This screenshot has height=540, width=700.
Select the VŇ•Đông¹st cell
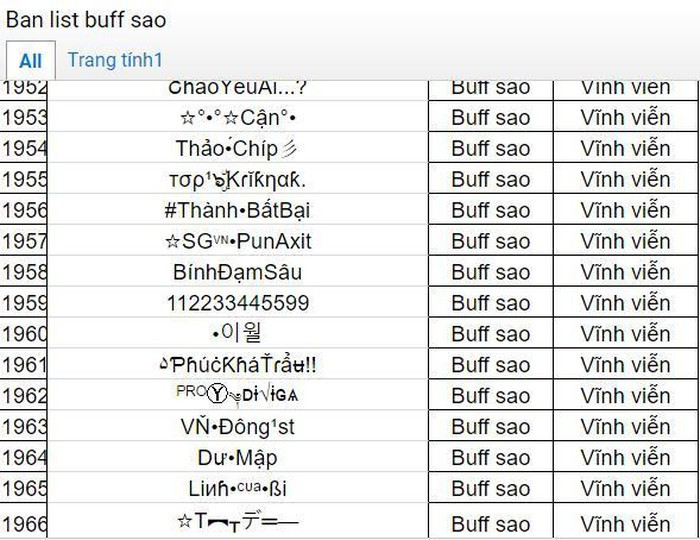pyautogui.click(x=237, y=427)
